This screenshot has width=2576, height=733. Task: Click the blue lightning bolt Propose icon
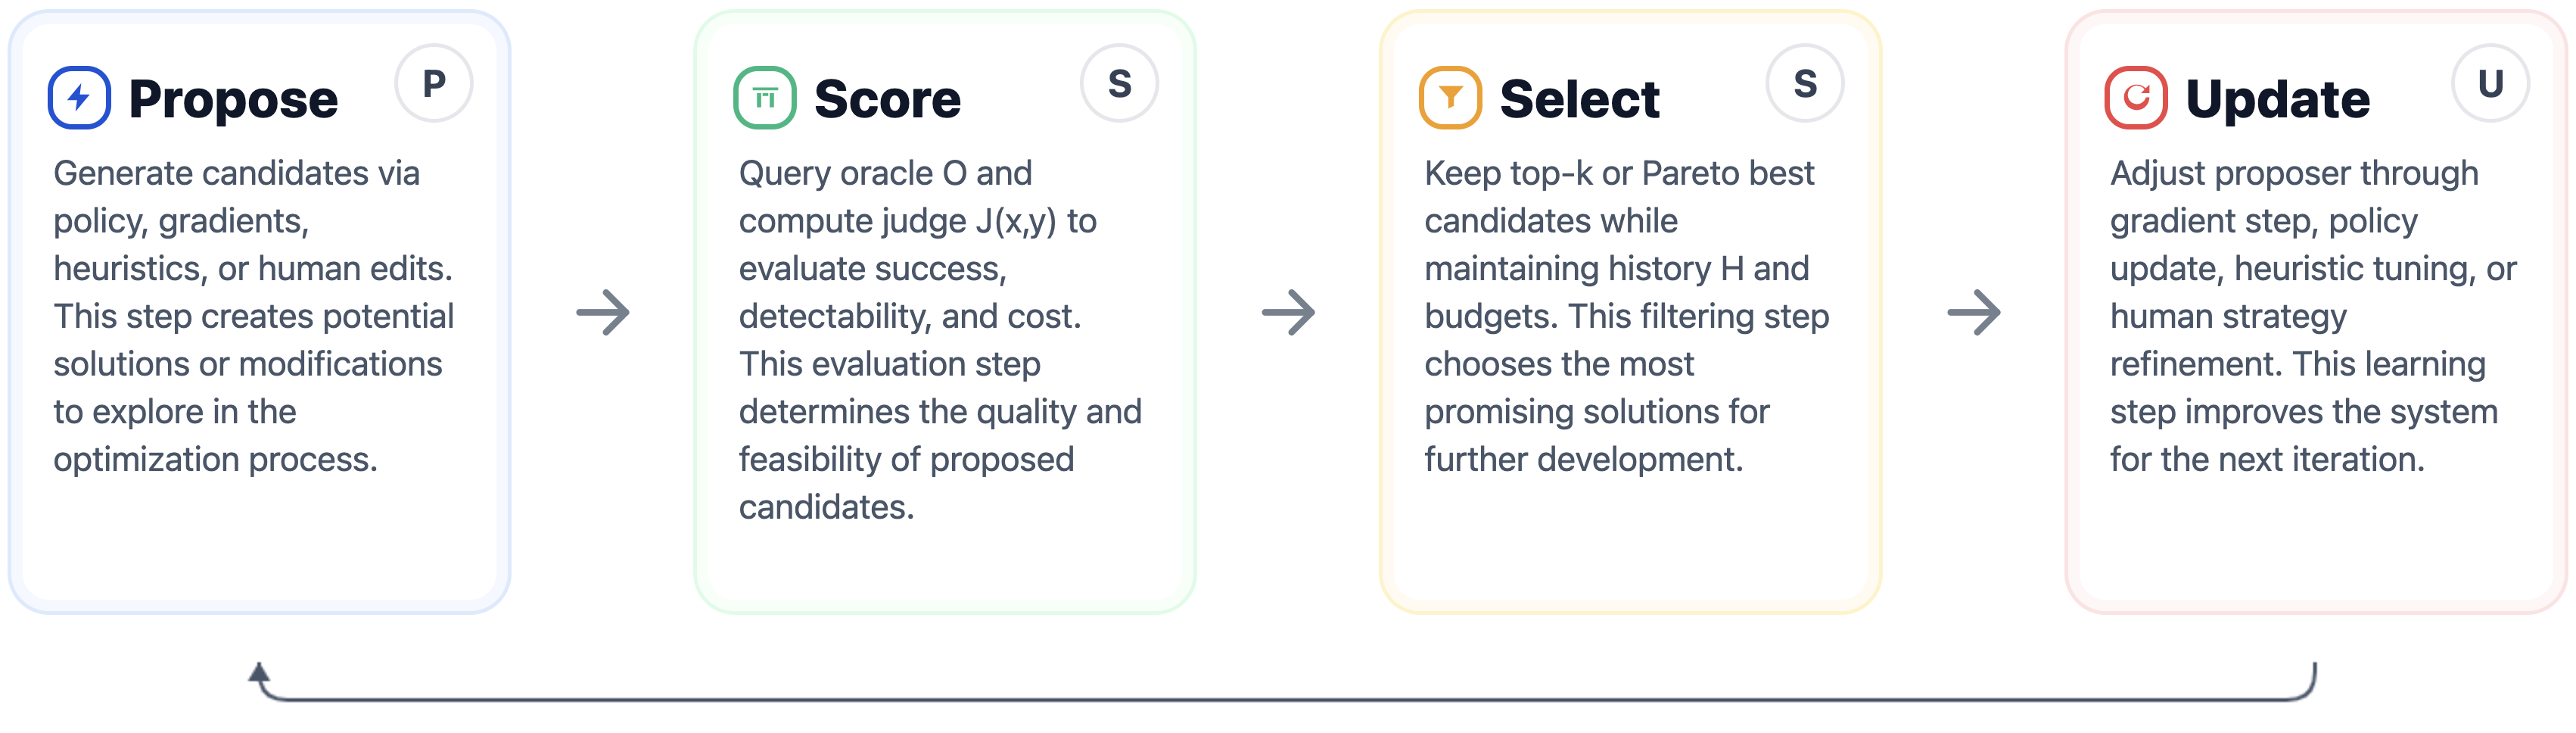coord(79,98)
